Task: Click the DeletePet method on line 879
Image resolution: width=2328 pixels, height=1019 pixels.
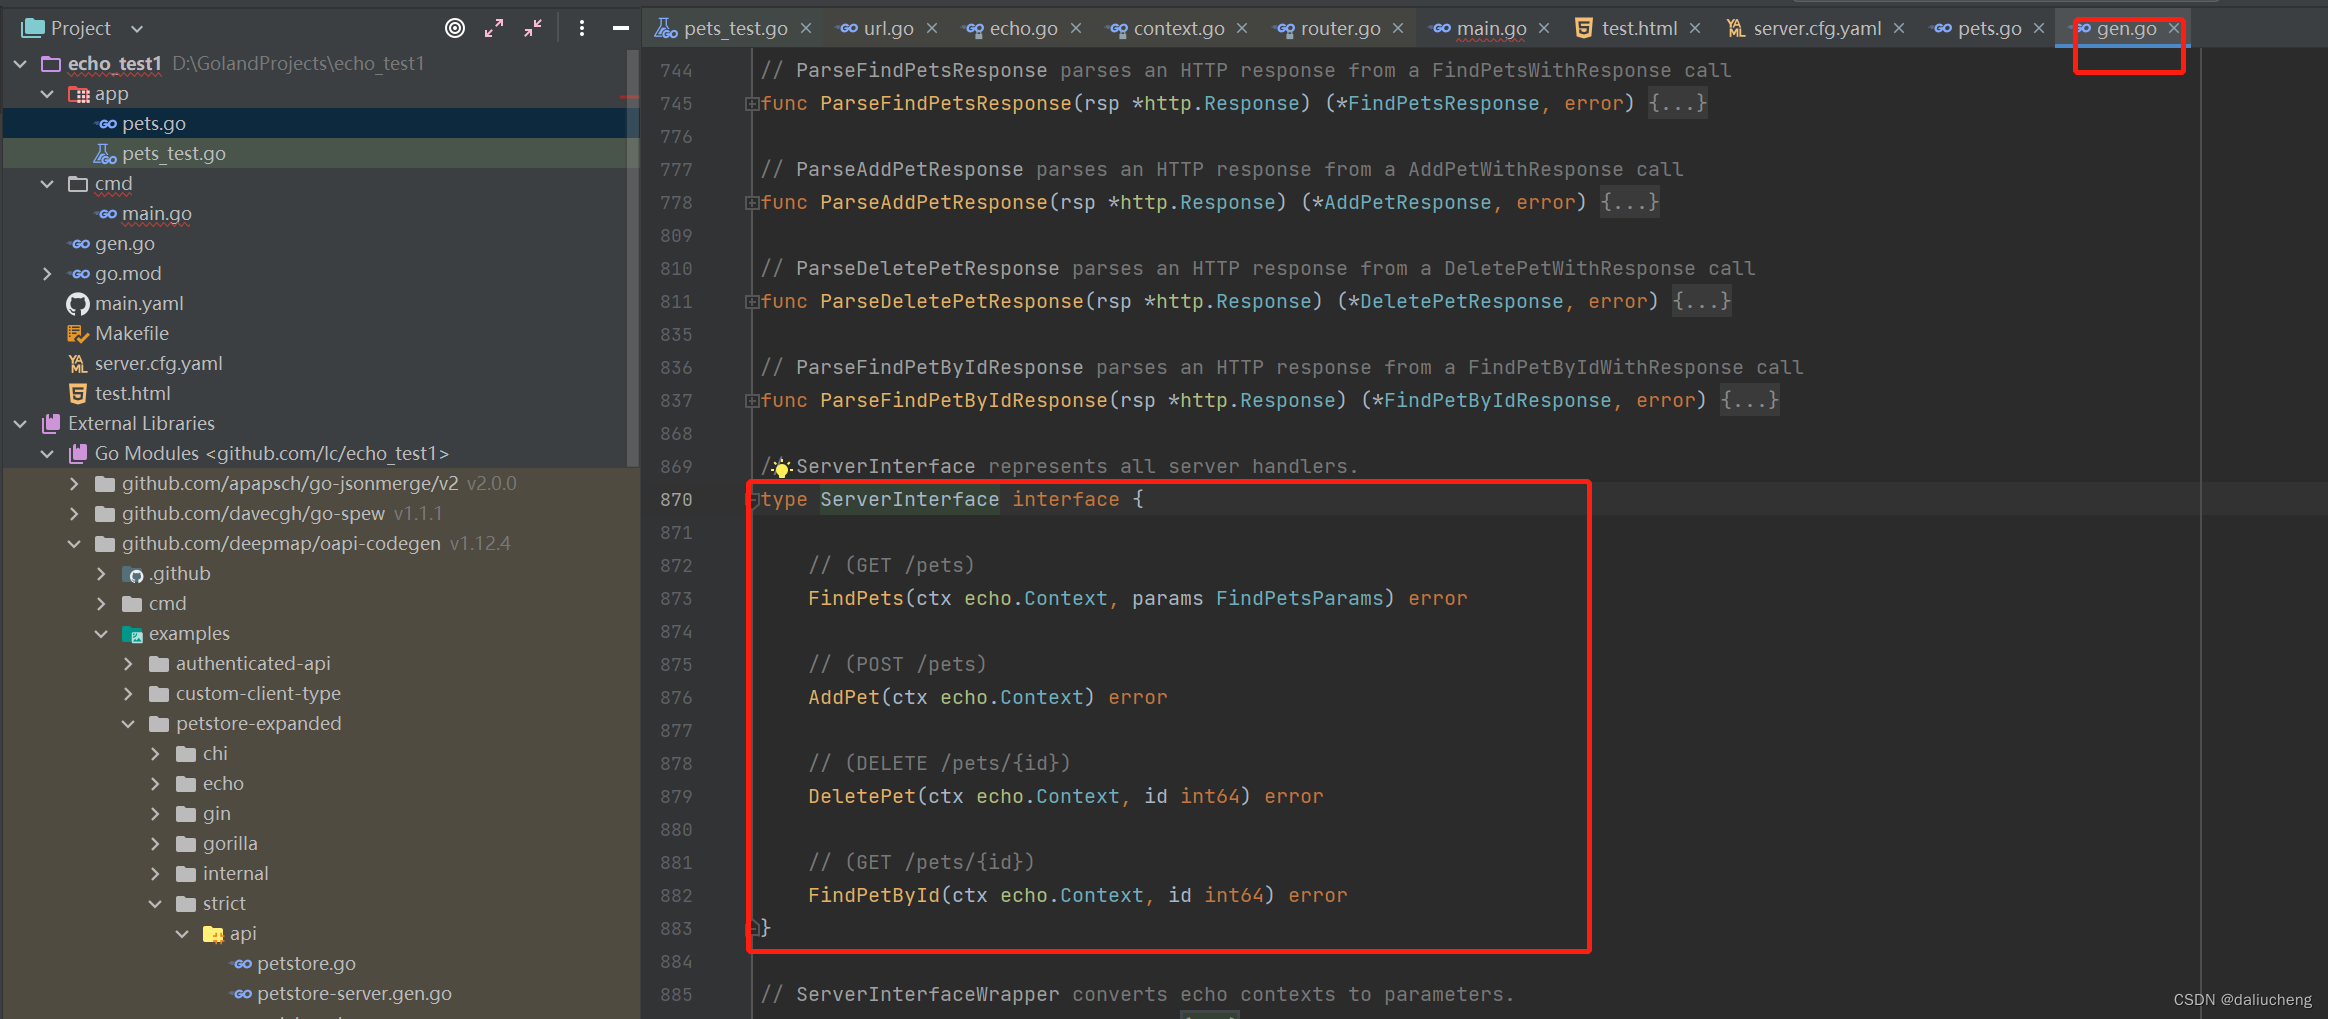Action: click(x=862, y=797)
